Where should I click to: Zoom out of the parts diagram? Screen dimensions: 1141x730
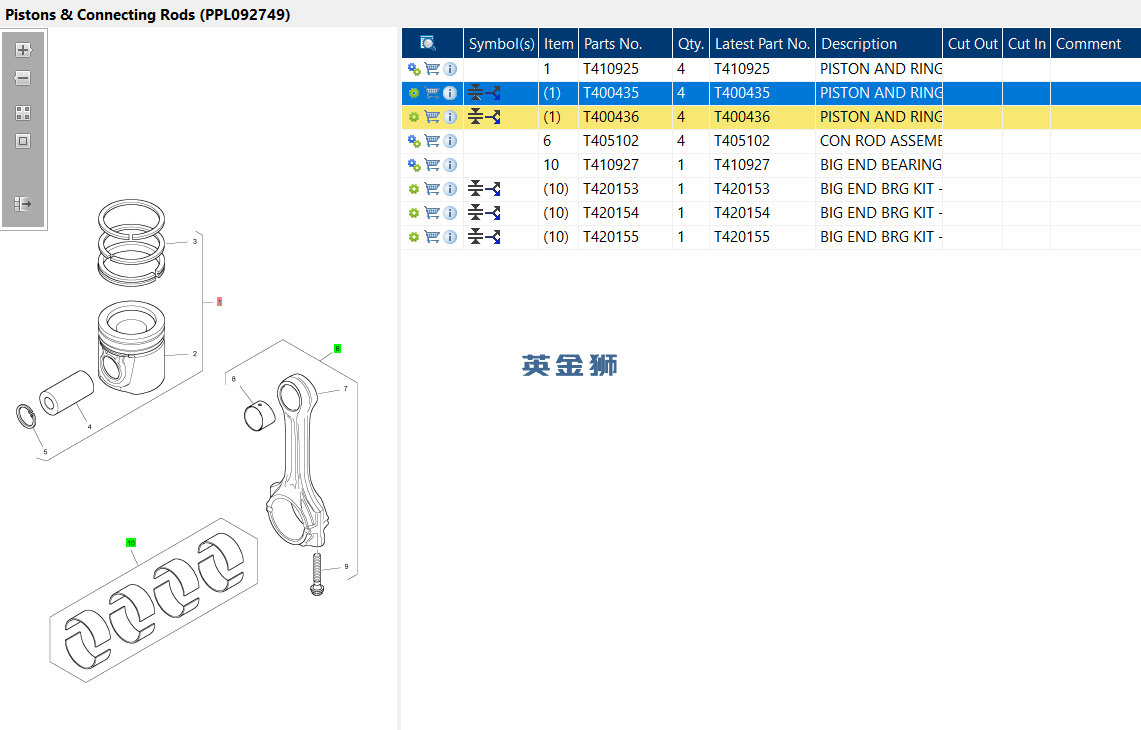[23, 78]
